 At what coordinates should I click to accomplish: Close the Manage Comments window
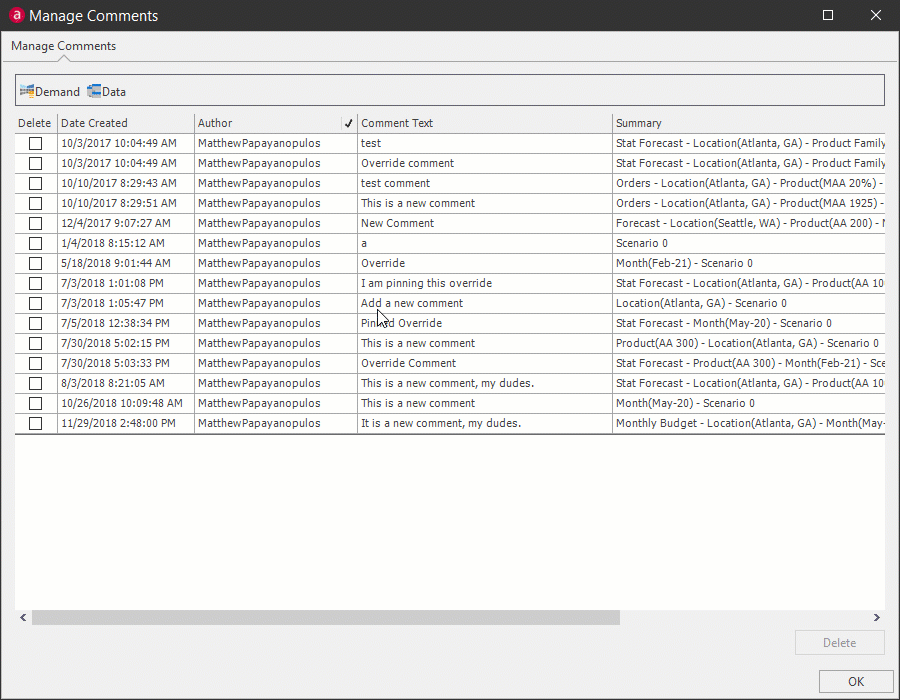point(875,15)
